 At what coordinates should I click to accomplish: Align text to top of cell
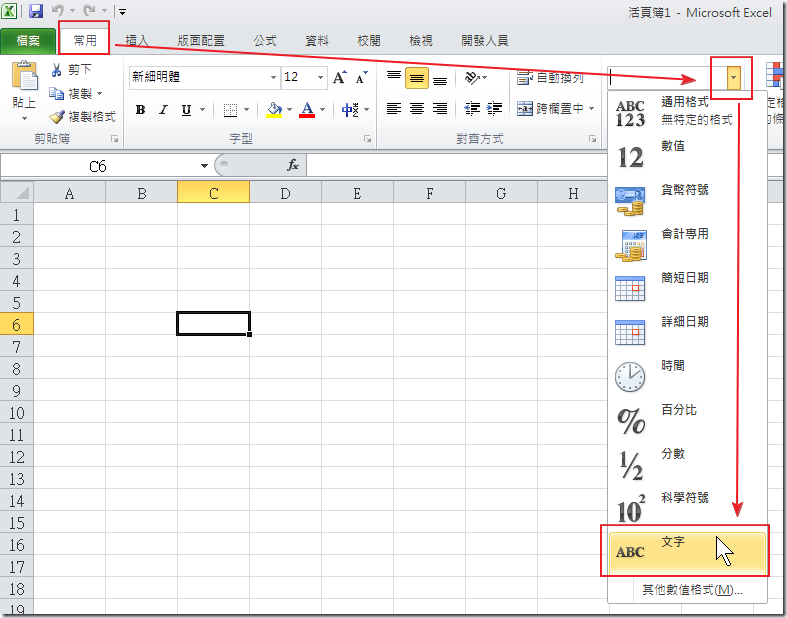coord(394,77)
